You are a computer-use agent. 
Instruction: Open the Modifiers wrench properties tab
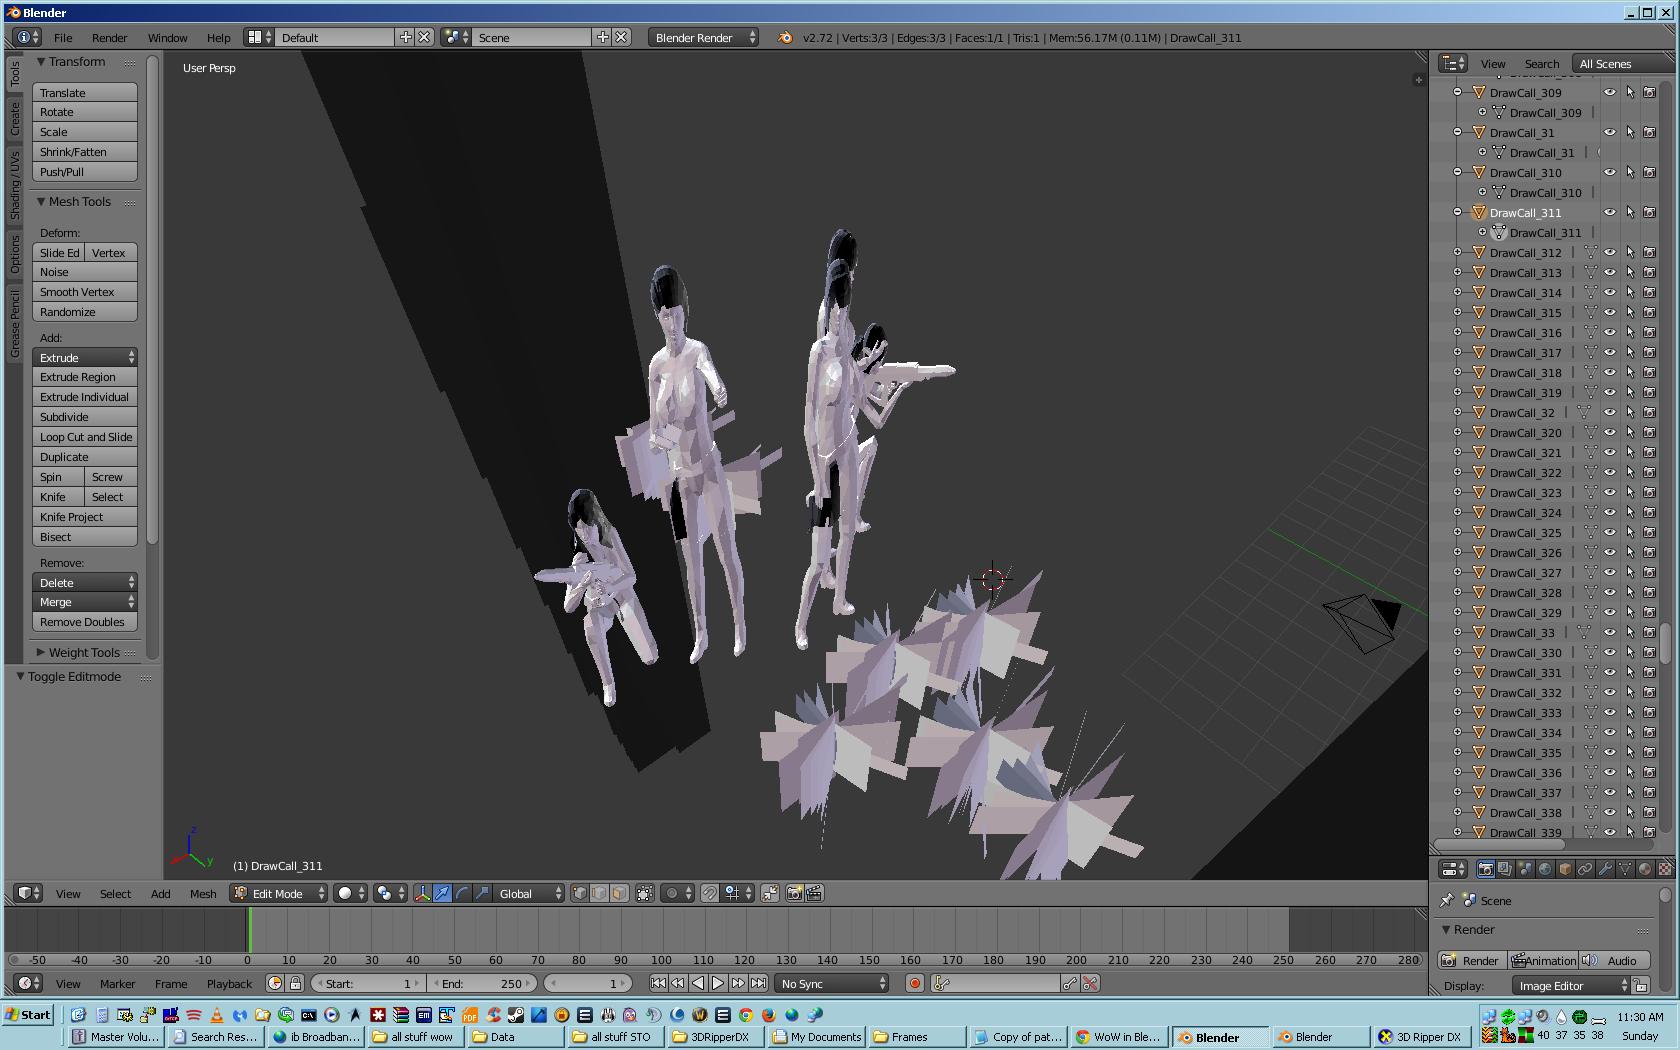(x=1605, y=869)
